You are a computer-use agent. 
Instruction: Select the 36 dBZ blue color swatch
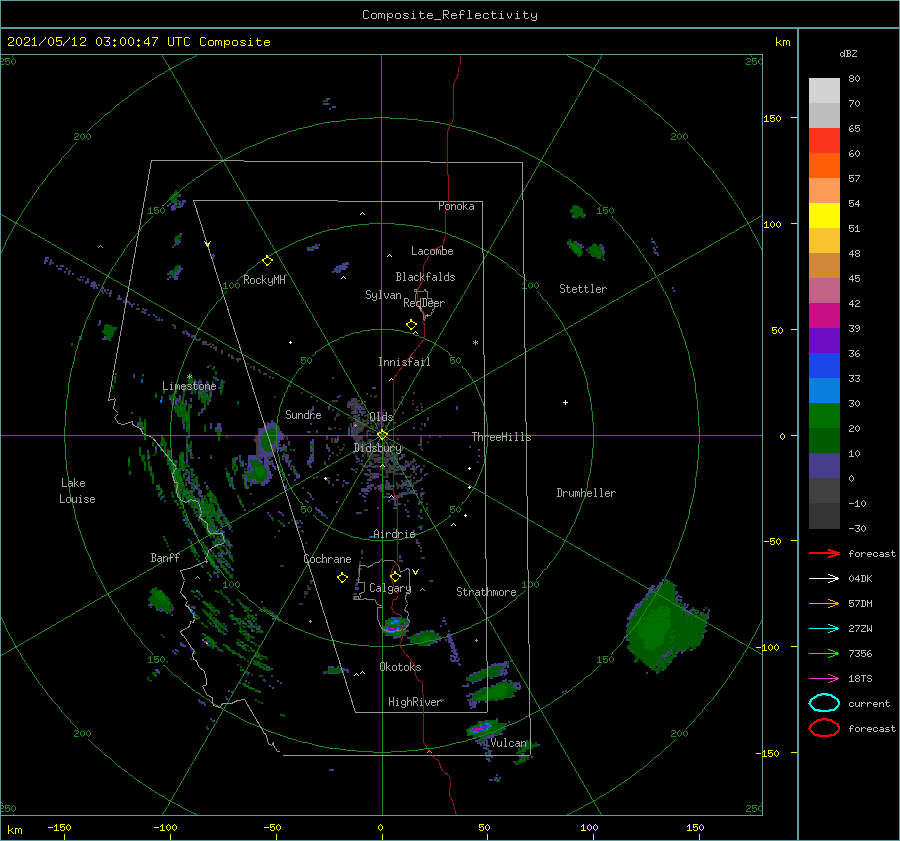click(824, 365)
